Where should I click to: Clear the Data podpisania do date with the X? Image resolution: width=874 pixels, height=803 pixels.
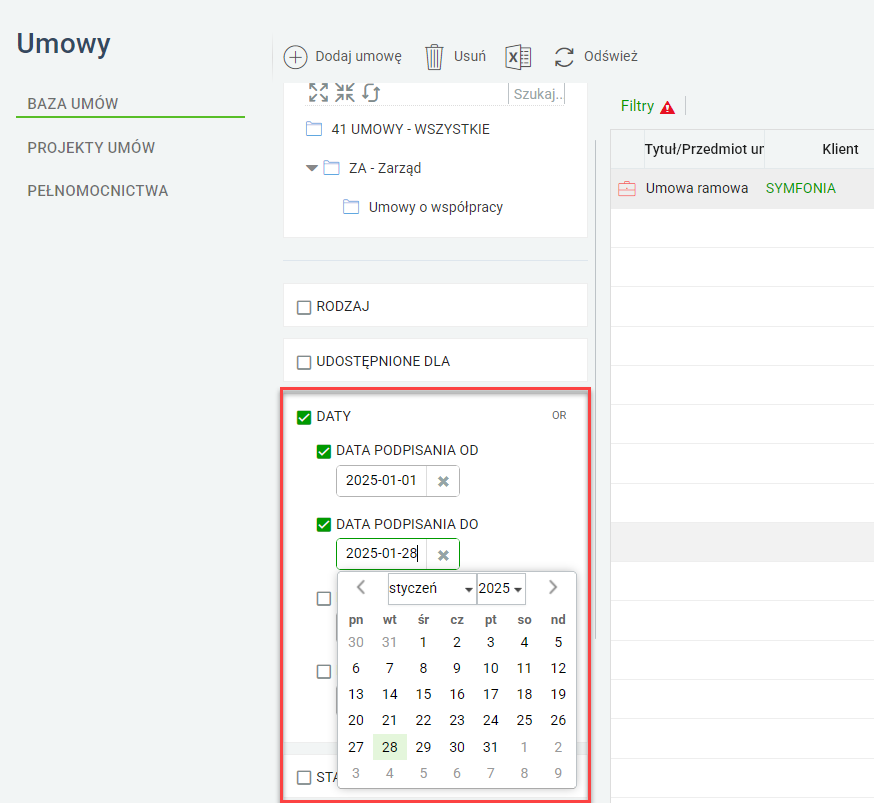pos(443,555)
